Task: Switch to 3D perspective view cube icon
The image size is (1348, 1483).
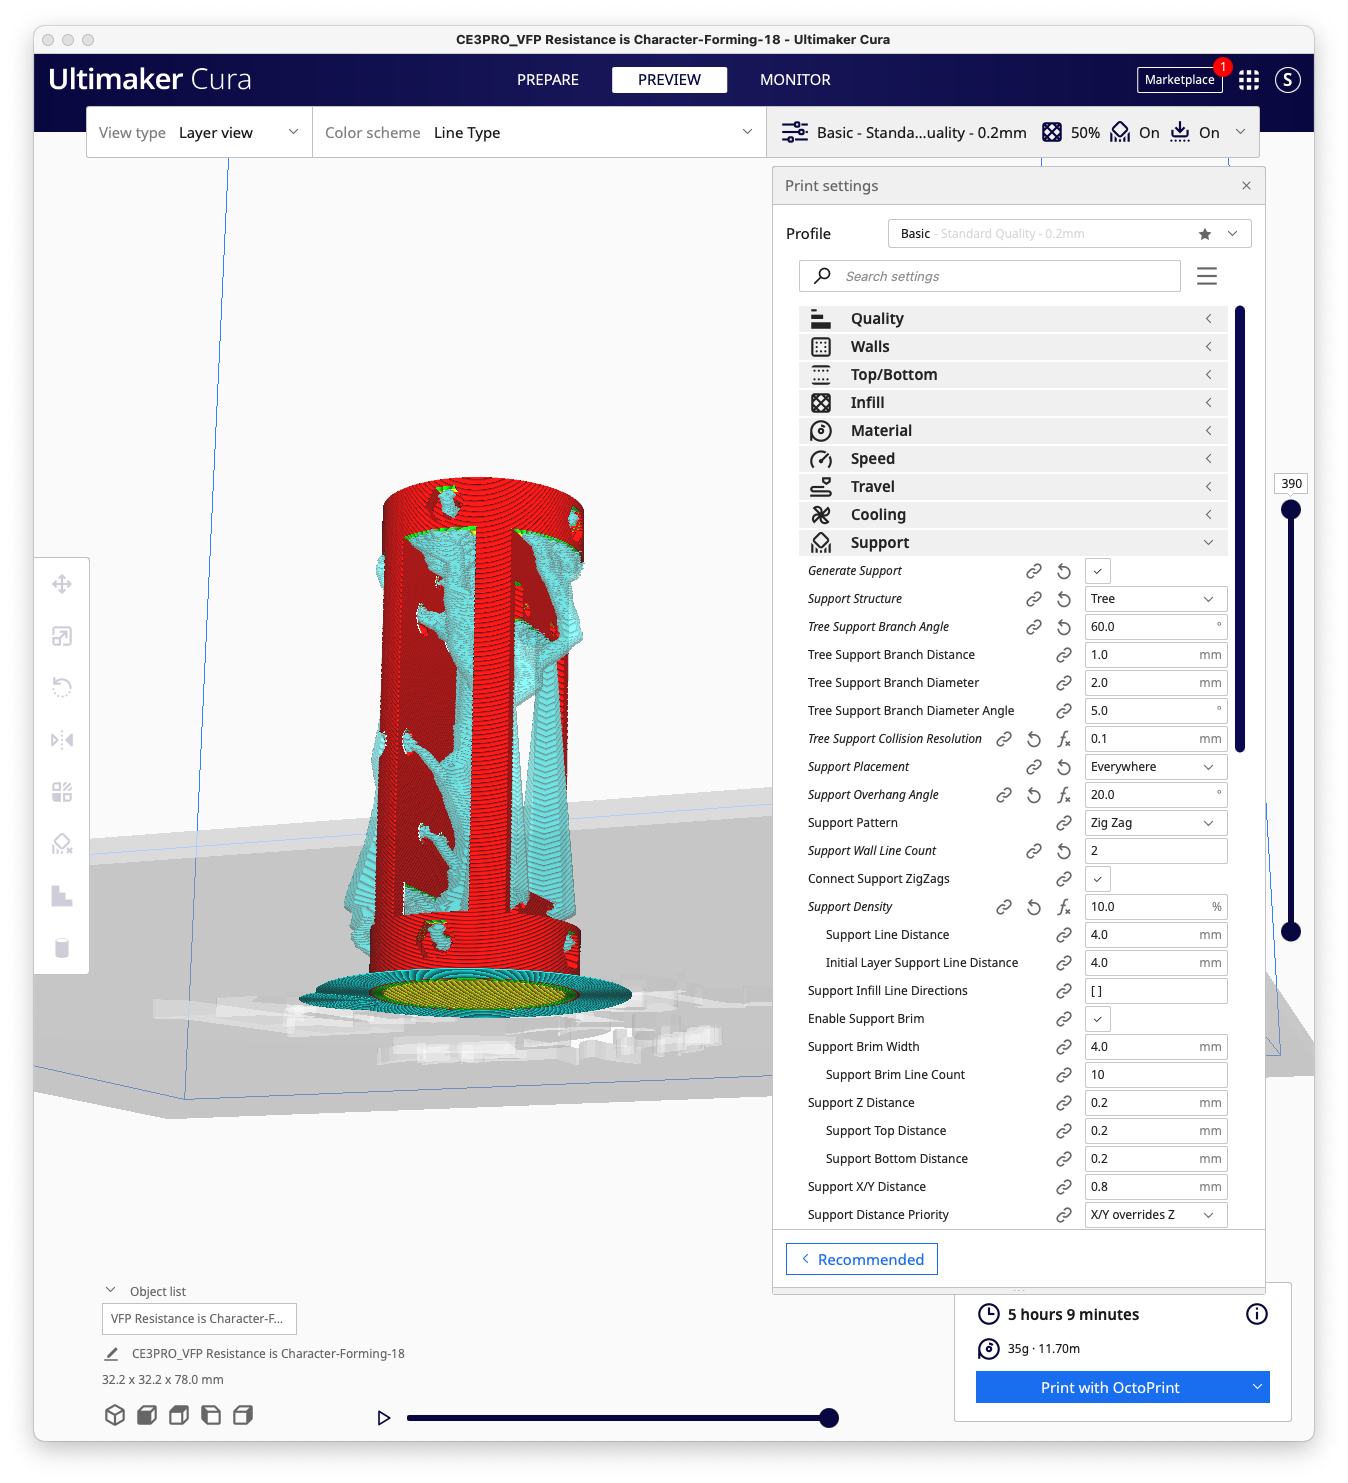Action: click(115, 1415)
